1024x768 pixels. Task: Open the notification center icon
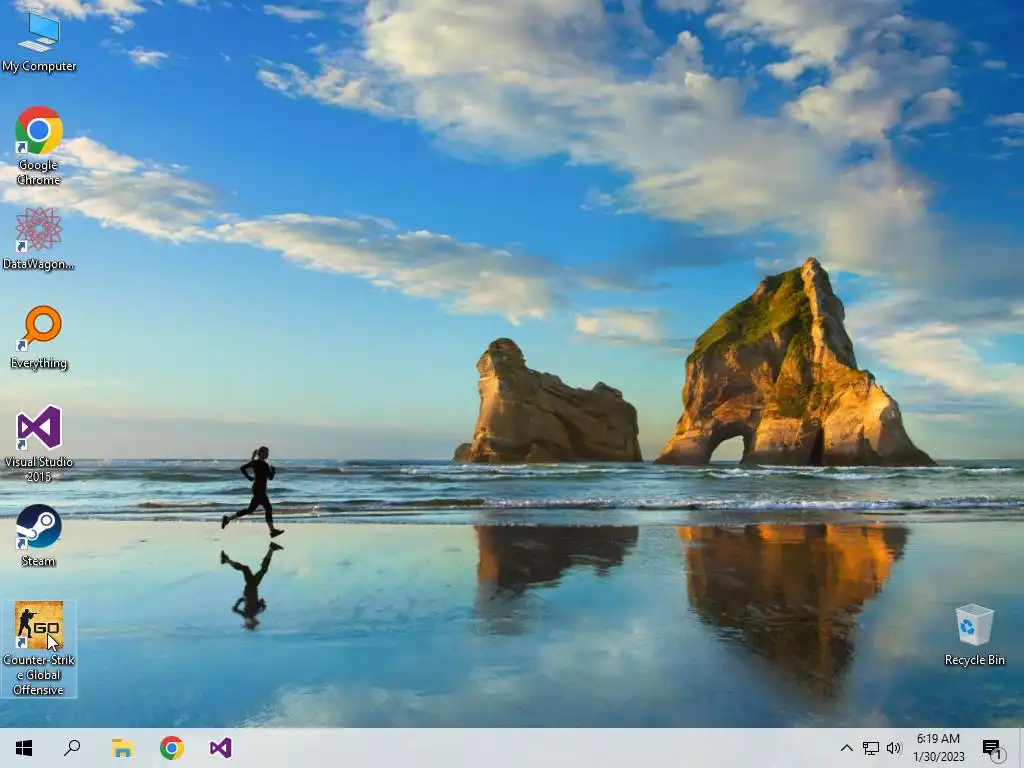click(x=993, y=748)
